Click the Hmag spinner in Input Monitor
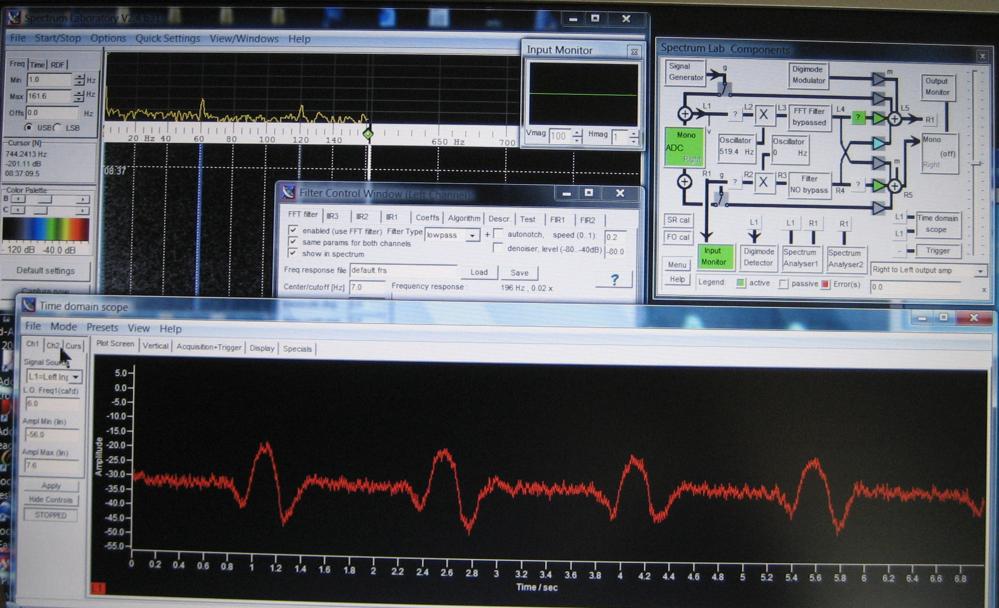The width and height of the screenshot is (999, 608). click(x=633, y=136)
